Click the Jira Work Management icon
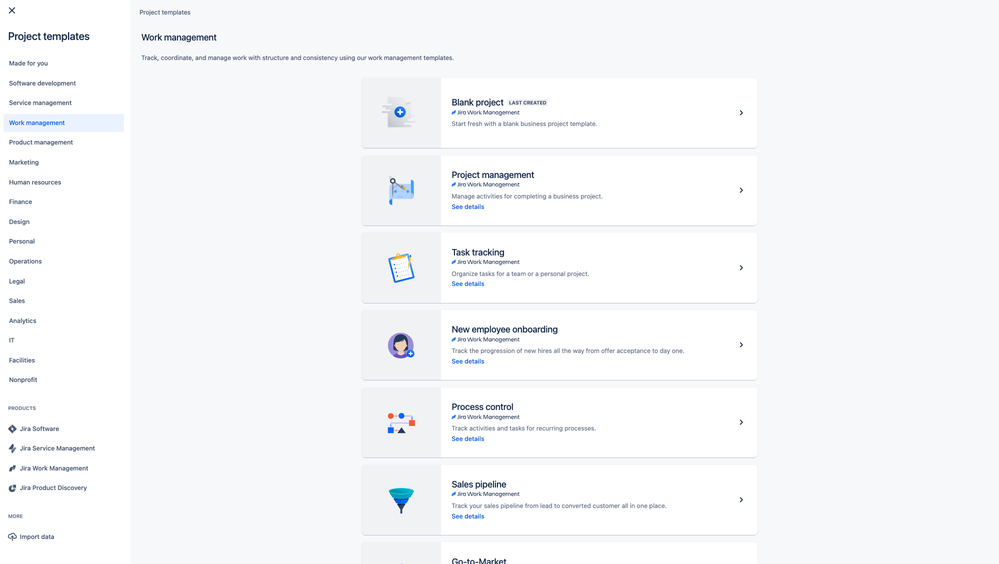The height and width of the screenshot is (564, 999). pyautogui.click(x=12, y=468)
